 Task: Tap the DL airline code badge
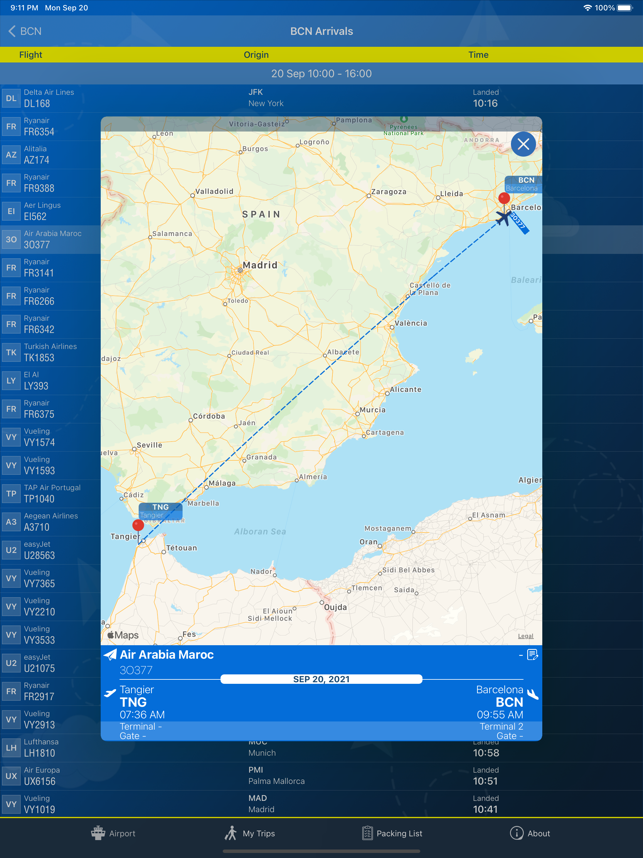tap(11, 98)
